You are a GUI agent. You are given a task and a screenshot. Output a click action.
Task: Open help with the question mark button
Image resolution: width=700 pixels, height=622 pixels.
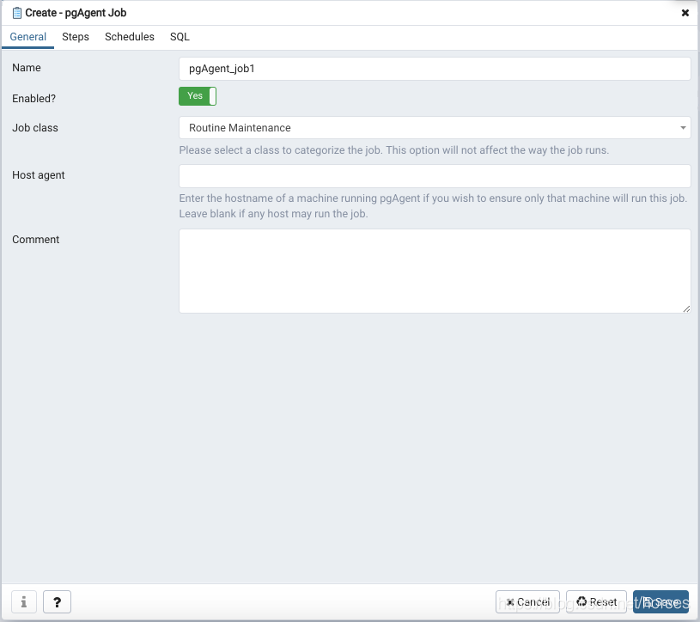(x=57, y=602)
